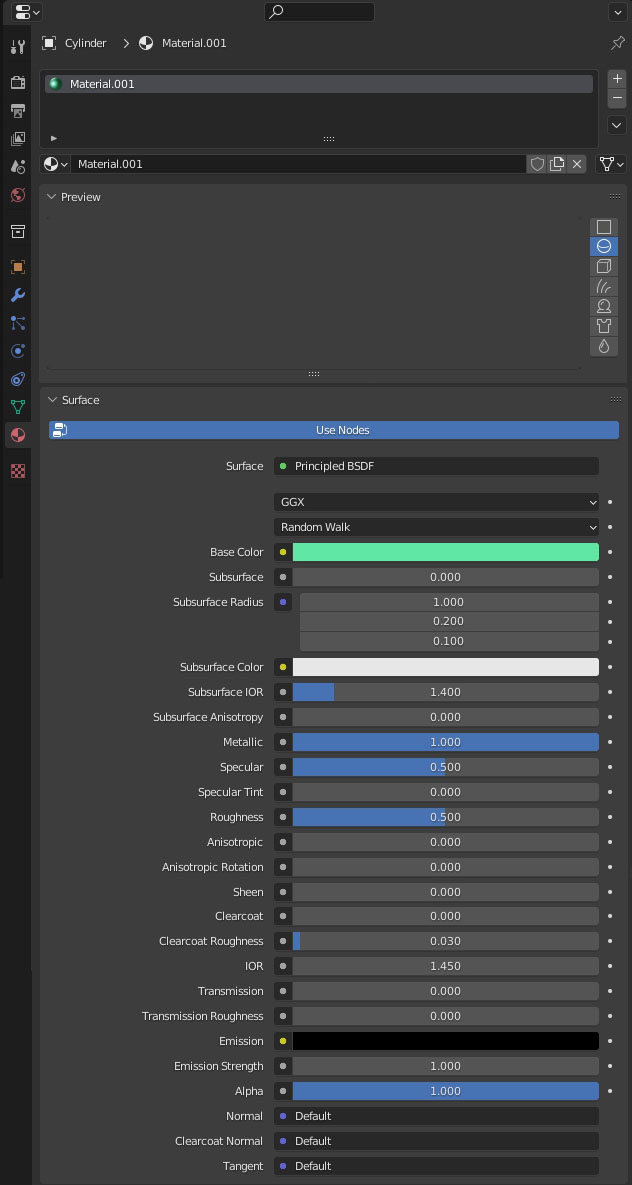Expand the material list filter triangle

point(54,138)
